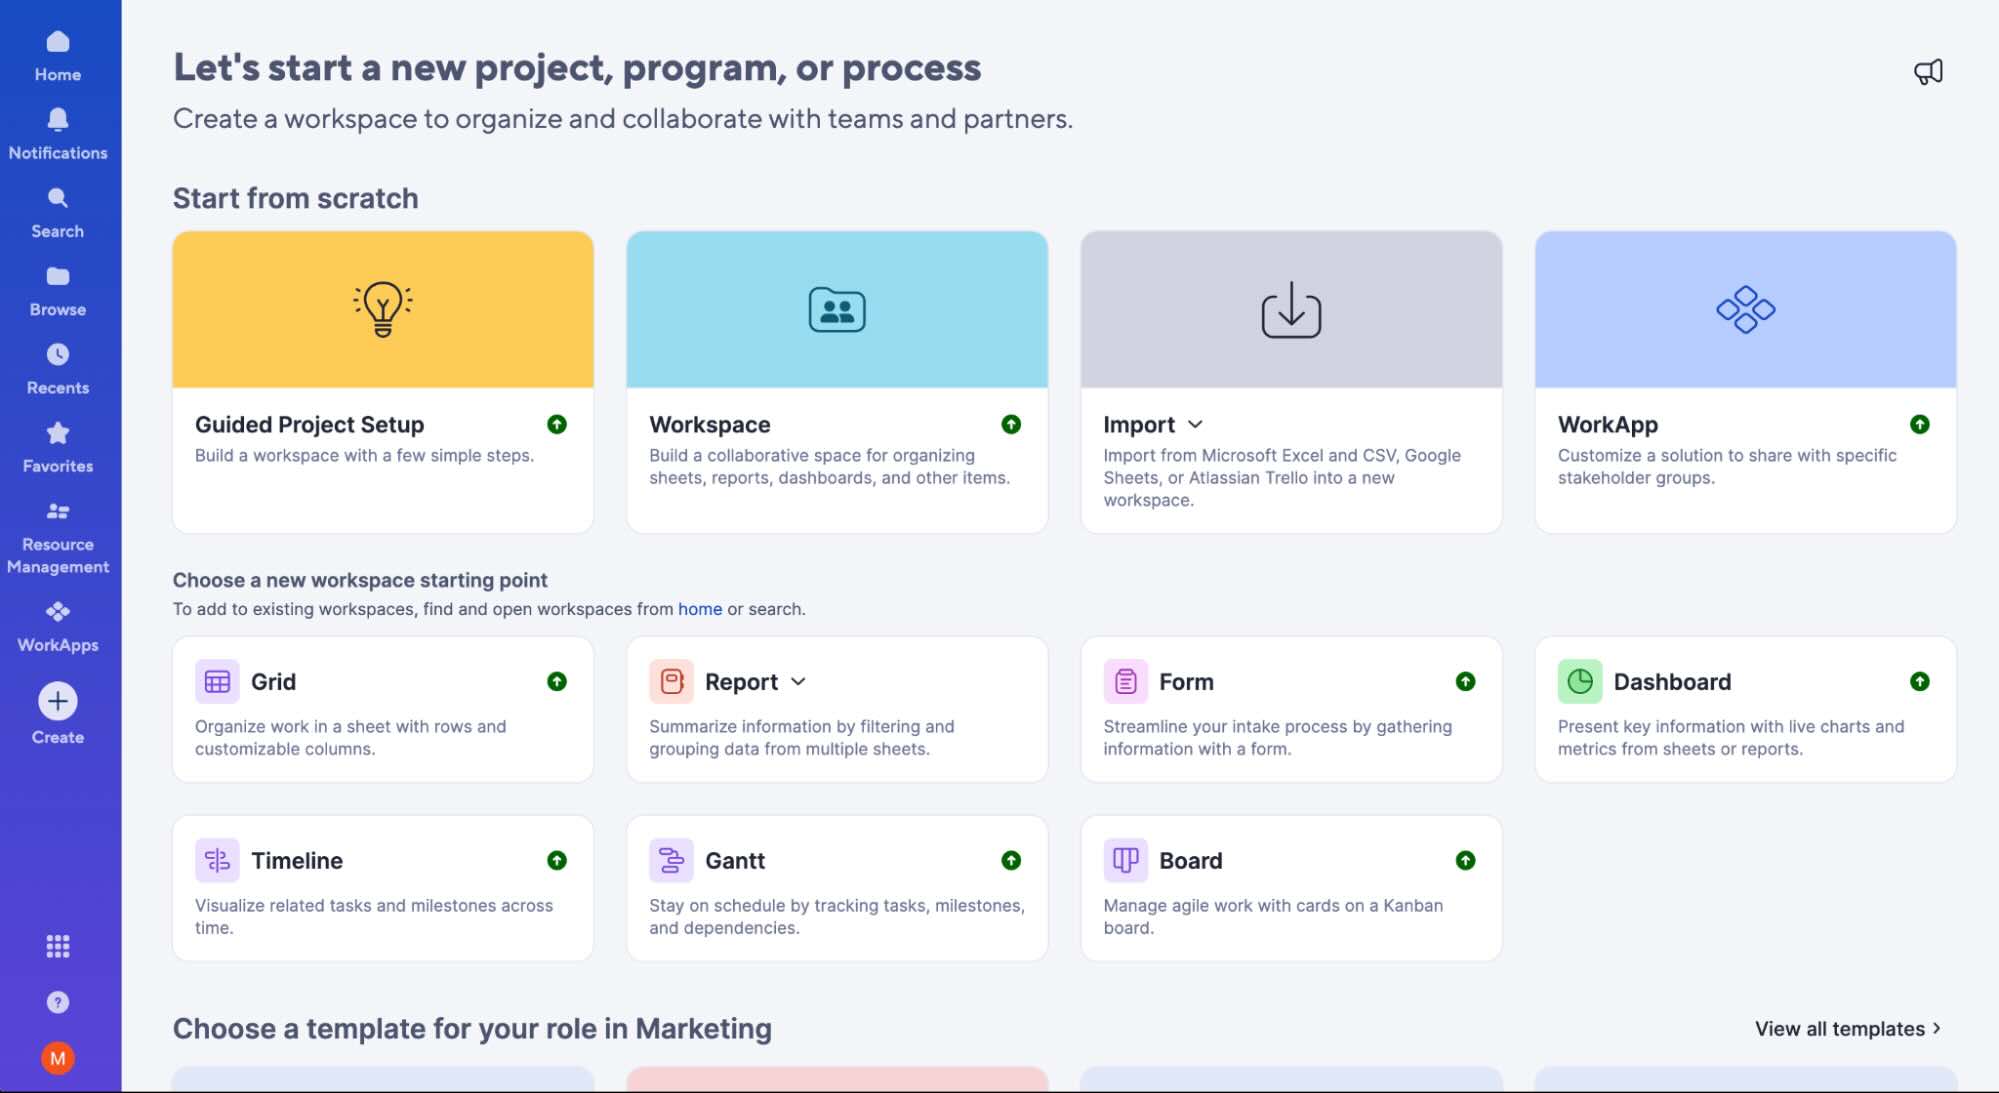Click 'Present key information with live charts' text
This screenshot has width=1999, height=1093.
tap(1730, 737)
